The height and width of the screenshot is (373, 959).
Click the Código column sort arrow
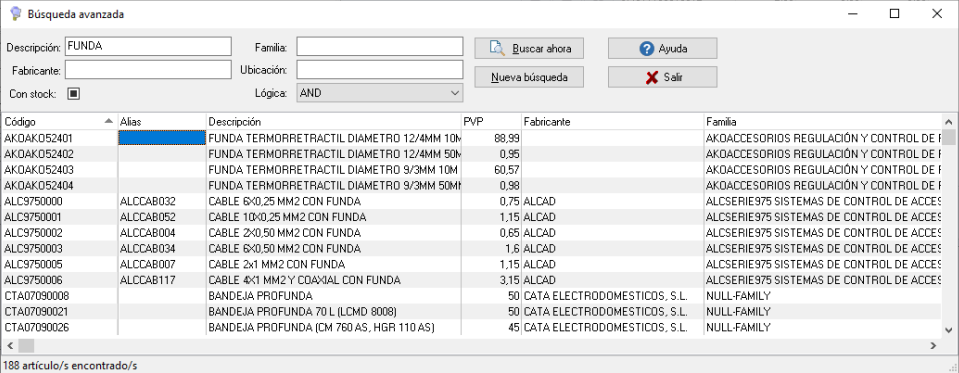click(x=109, y=121)
